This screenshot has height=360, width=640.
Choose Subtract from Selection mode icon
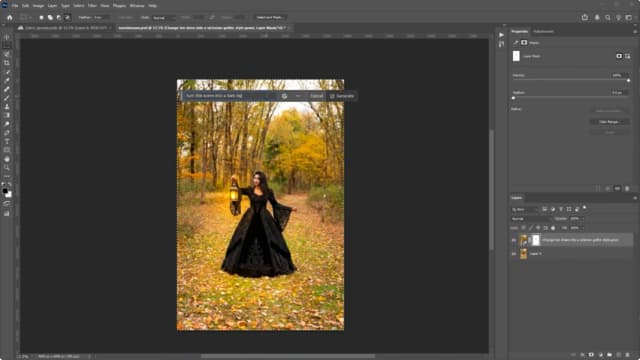(59, 18)
